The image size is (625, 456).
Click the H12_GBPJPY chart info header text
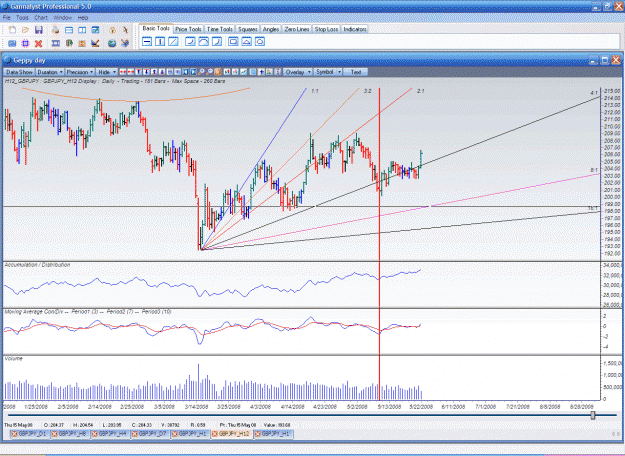pyautogui.click(x=115, y=81)
